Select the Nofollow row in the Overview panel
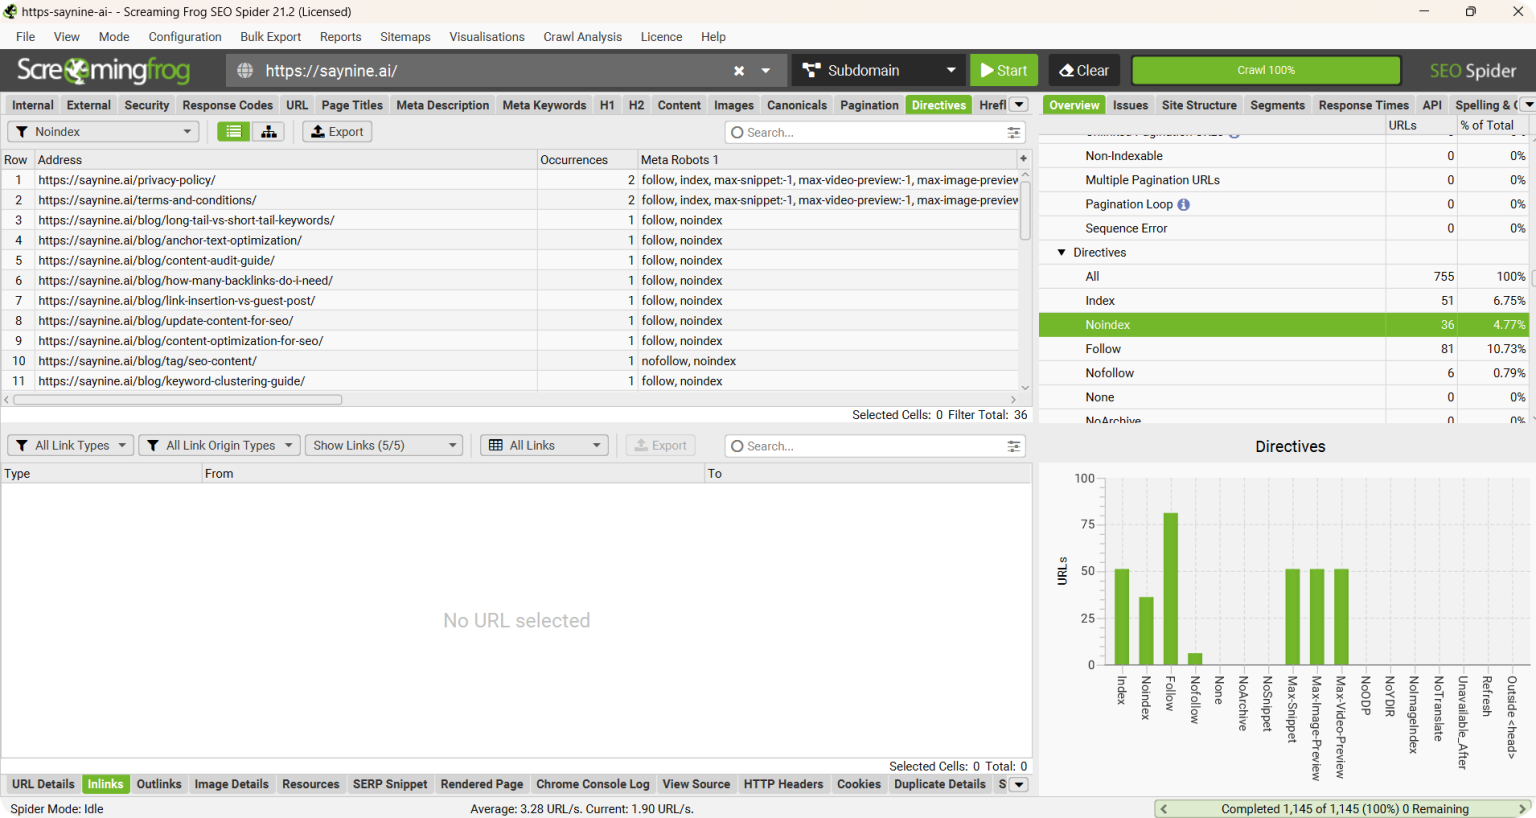 tap(1283, 373)
